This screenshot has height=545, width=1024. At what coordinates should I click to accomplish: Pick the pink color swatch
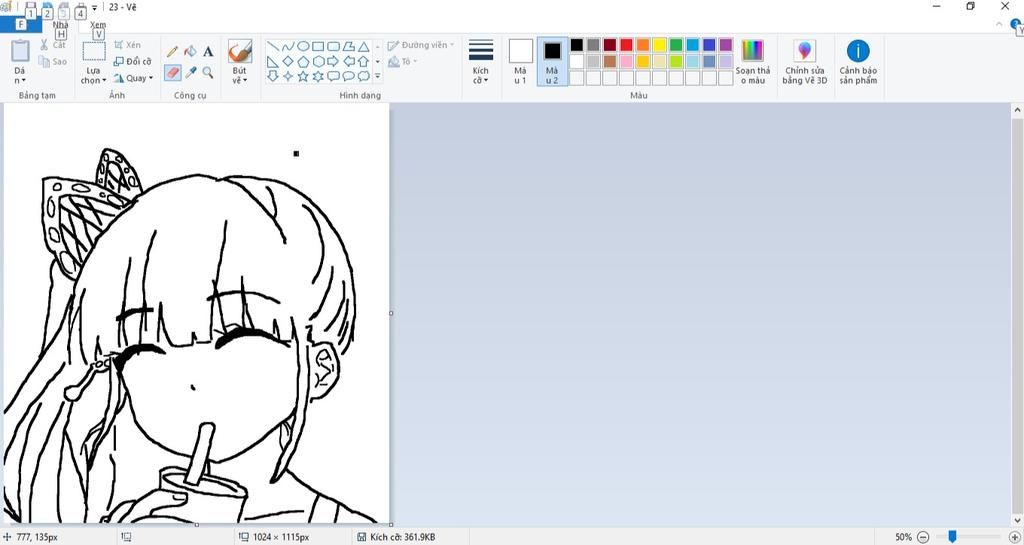coord(626,61)
